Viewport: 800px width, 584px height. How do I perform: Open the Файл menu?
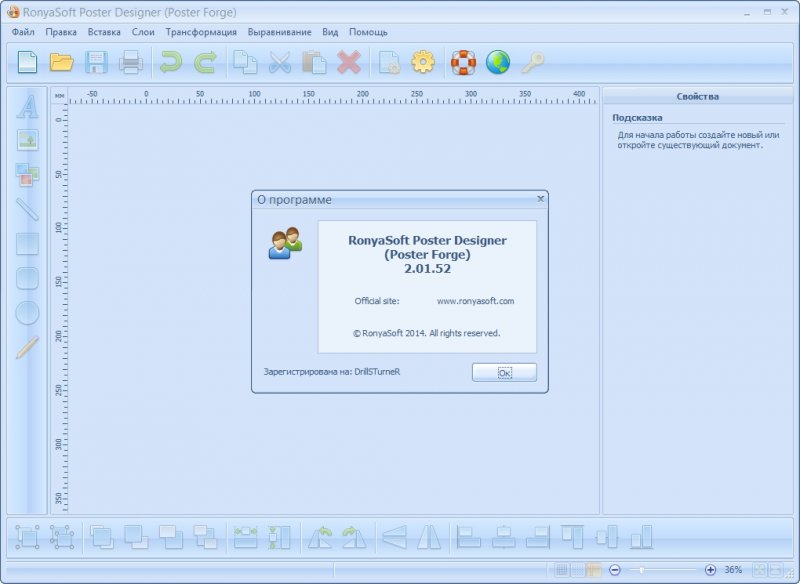pyautogui.click(x=23, y=32)
